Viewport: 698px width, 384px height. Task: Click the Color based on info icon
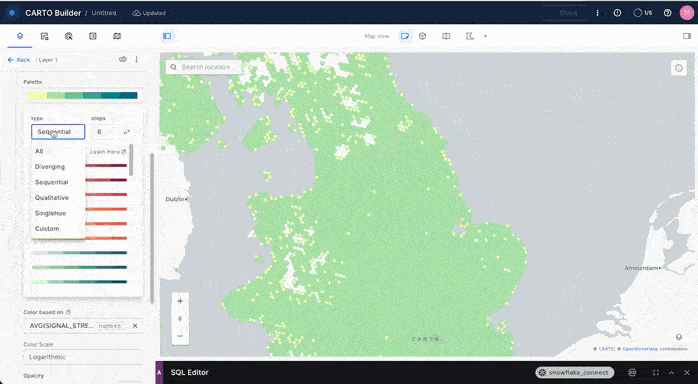tap(69, 312)
